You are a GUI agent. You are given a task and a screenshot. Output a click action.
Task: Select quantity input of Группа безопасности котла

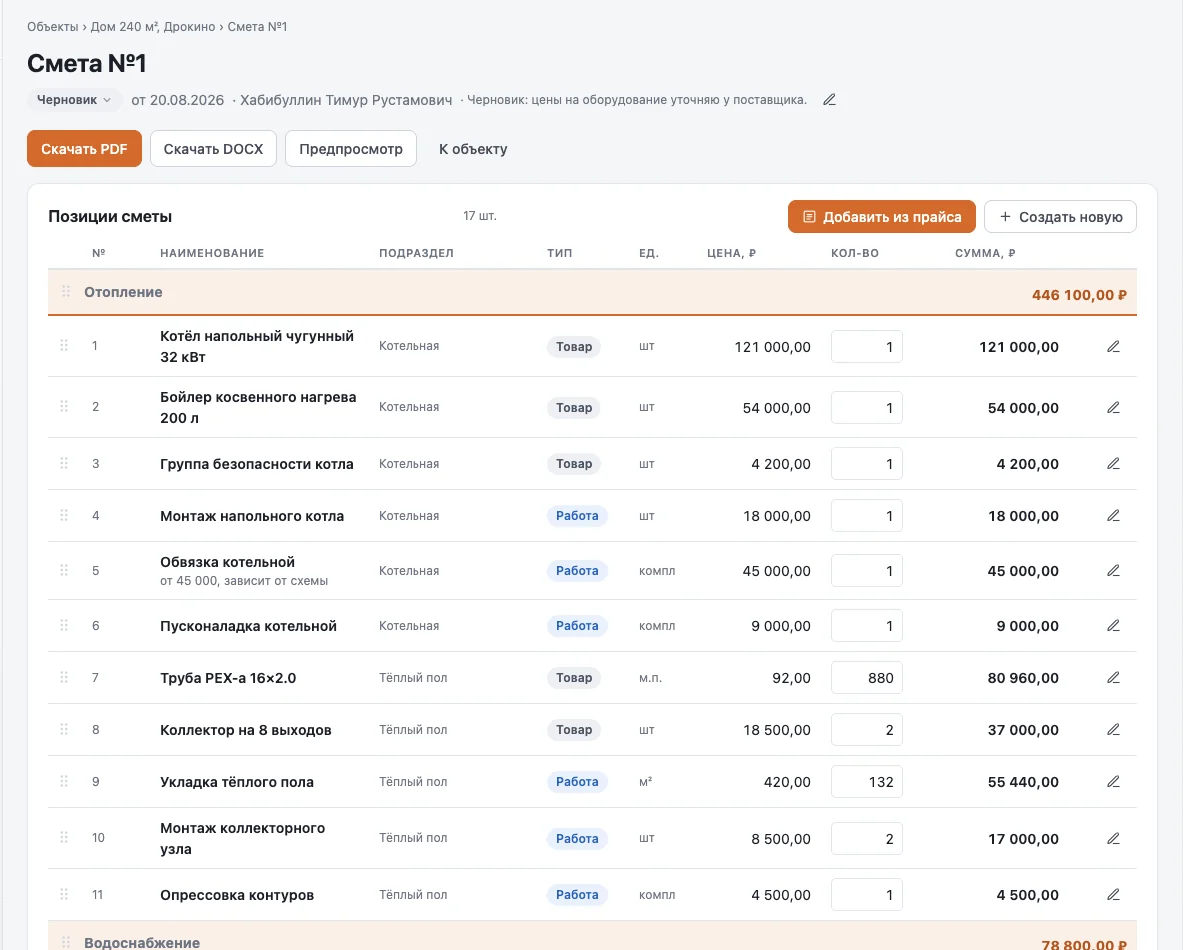click(866, 463)
